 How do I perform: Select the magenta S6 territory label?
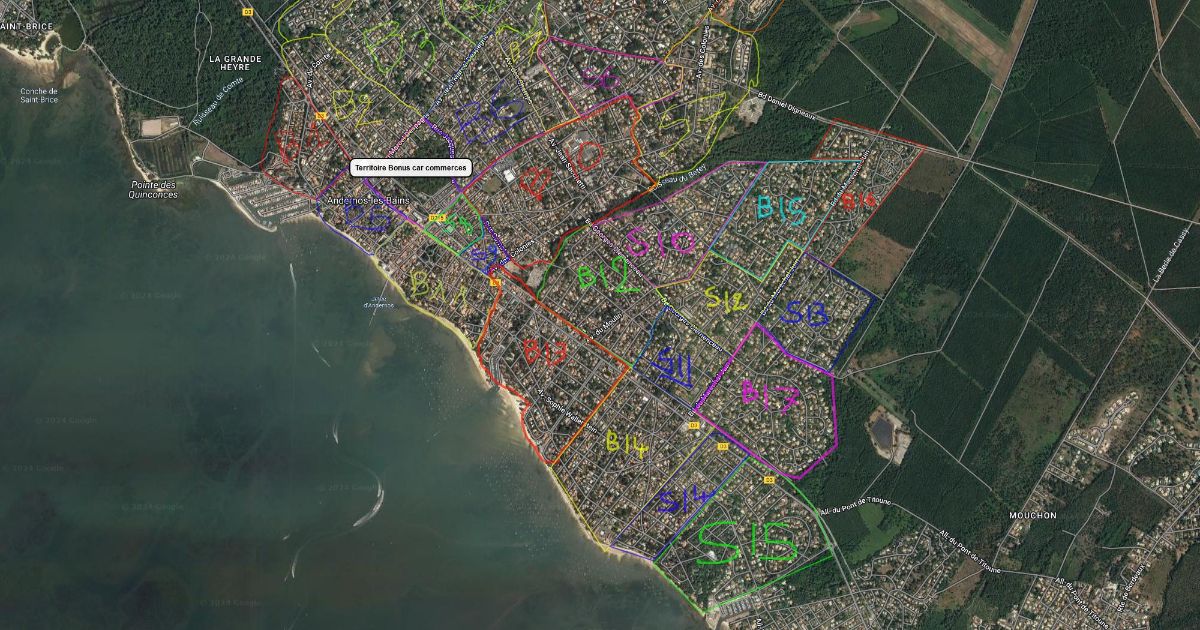point(599,78)
